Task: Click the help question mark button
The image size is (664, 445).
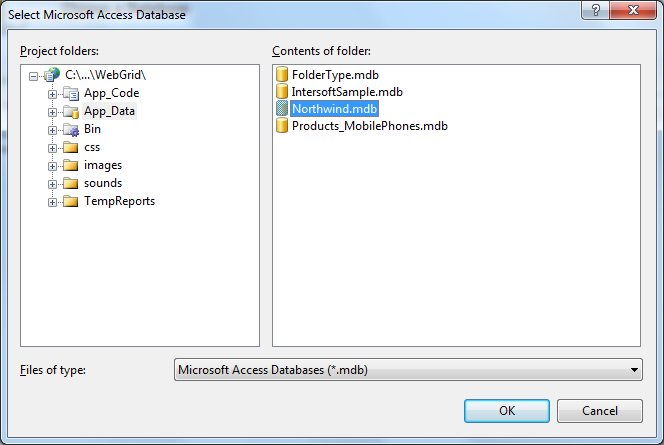Action: pyautogui.click(x=596, y=11)
